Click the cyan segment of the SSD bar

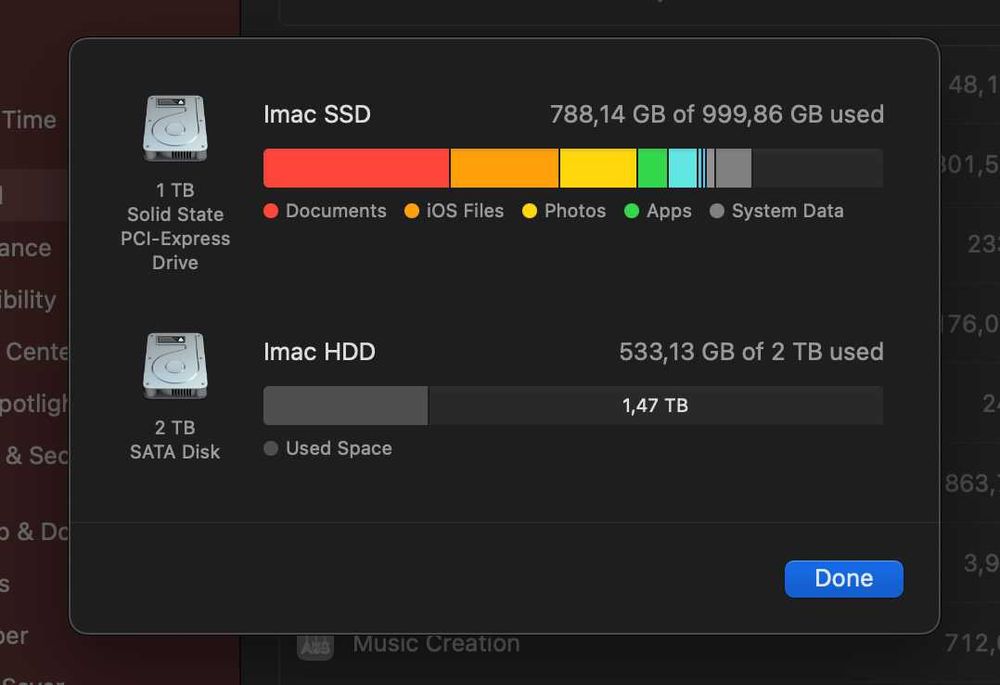682,168
